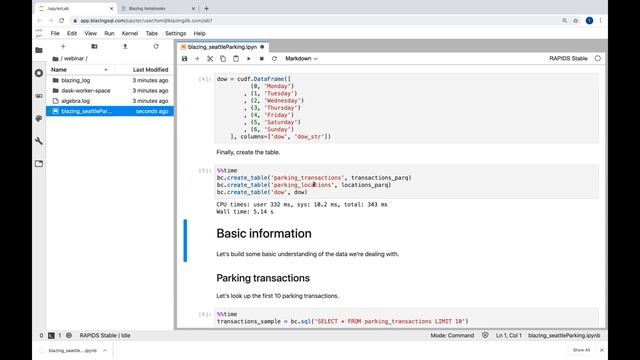Create a new folder in file browser
The height and width of the screenshot is (360, 640).
pyautogui.click(x=94, y=47)
